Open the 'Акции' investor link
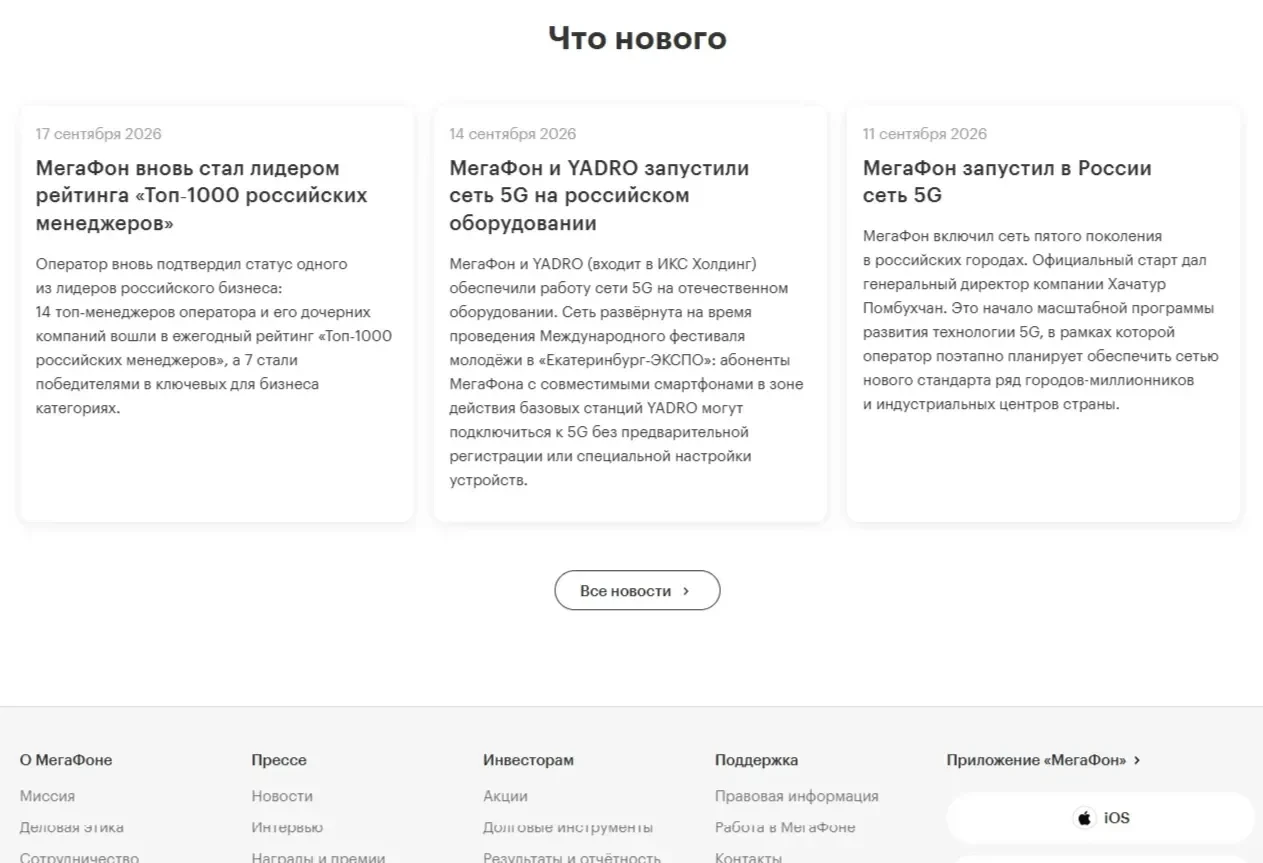Image resolution: width=1263 pixels, height=863 pixels. [505, 796]
